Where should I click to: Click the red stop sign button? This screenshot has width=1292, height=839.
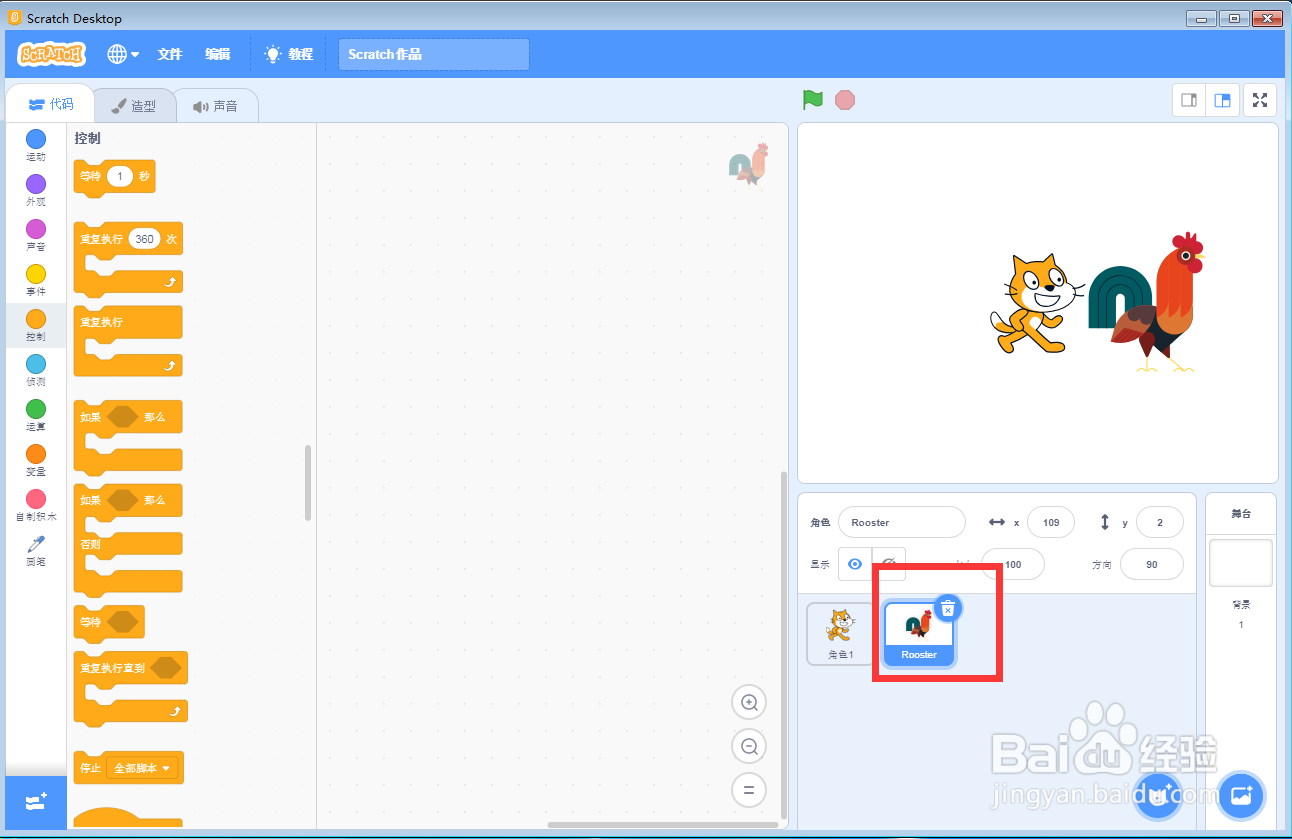(x=845, y=100)
